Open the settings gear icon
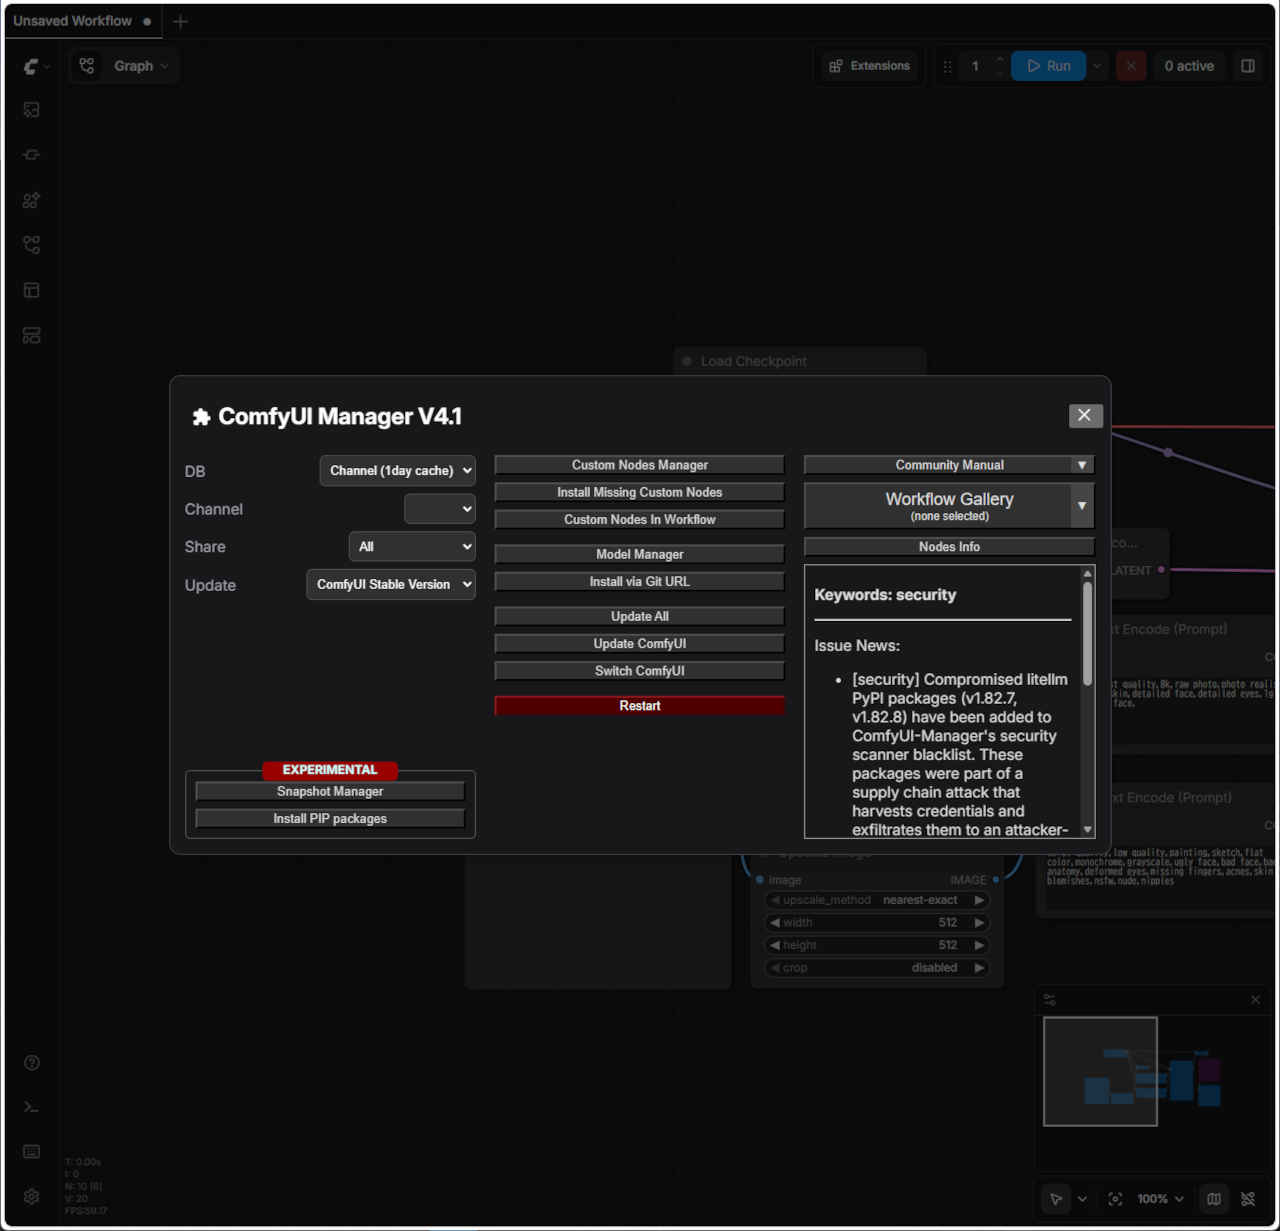Image resolution: width=1280 pixels, height=1231 pixels. [x=32, y=1197]
